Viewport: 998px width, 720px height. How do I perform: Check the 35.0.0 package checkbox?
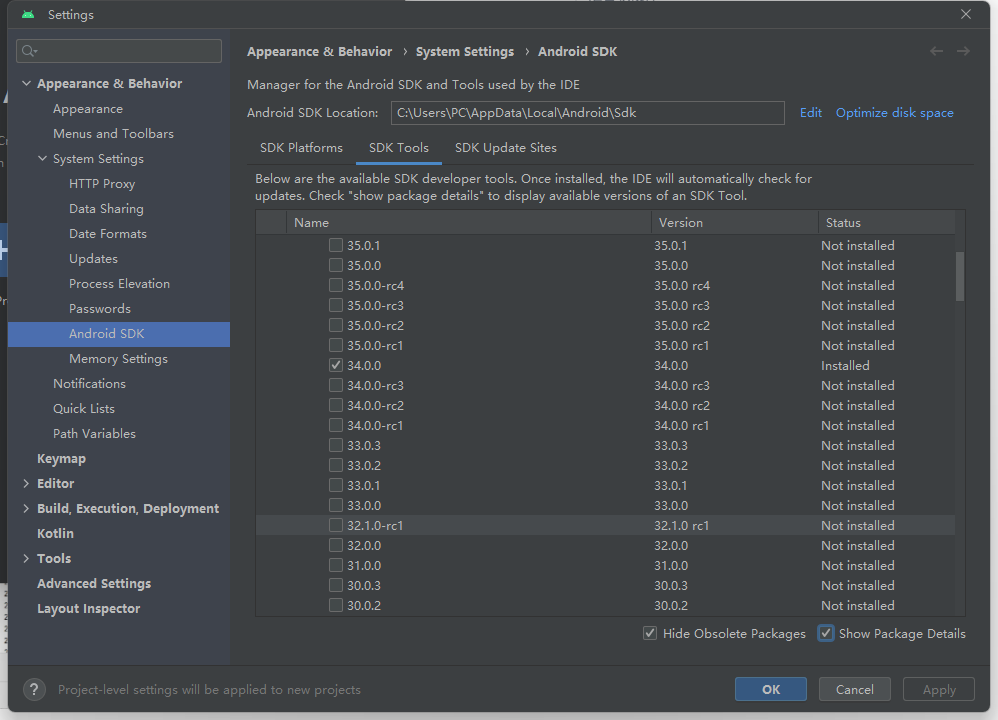pyautogui.click(x=335, y=265)
